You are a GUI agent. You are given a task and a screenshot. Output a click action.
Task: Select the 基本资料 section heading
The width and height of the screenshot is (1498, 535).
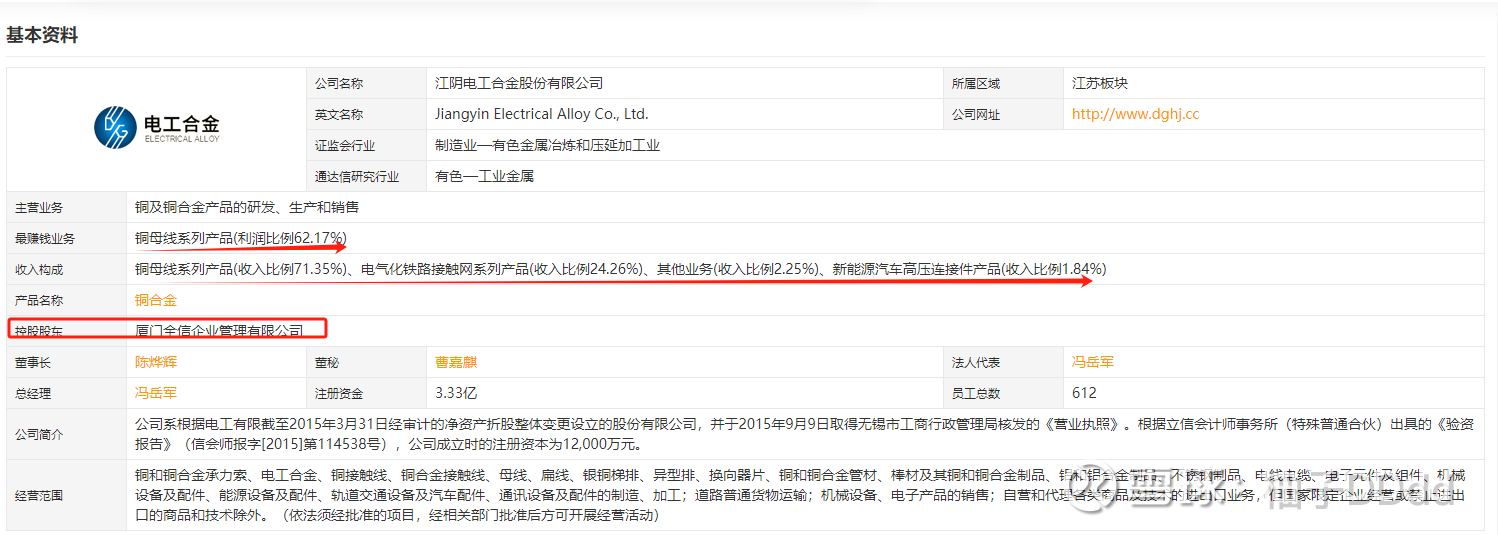pyautogui.click(x=42, y=35)
